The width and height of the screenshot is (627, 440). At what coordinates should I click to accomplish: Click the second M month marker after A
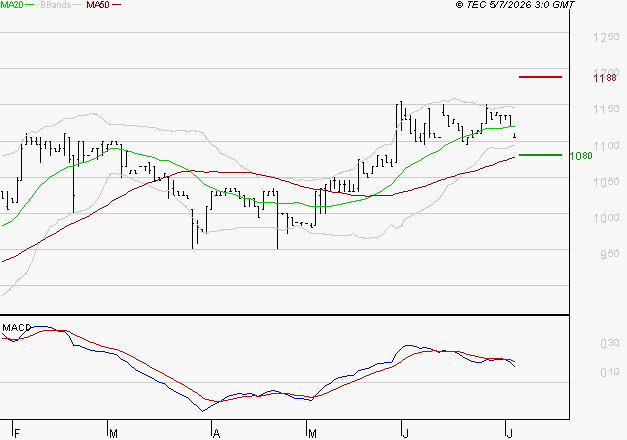tap(312, 433)
